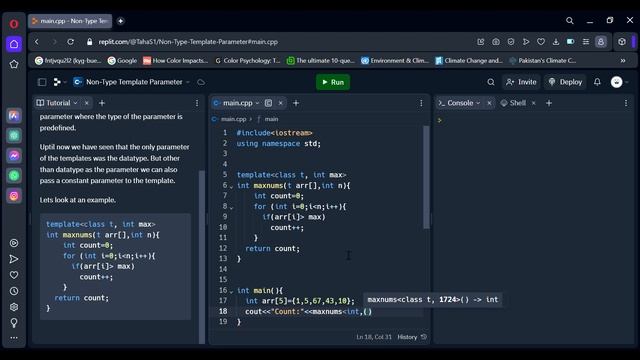Open Messenger in the Opera sidebar
The width and height of the screenshot is (640, 360).
click(x=14, y=156)
